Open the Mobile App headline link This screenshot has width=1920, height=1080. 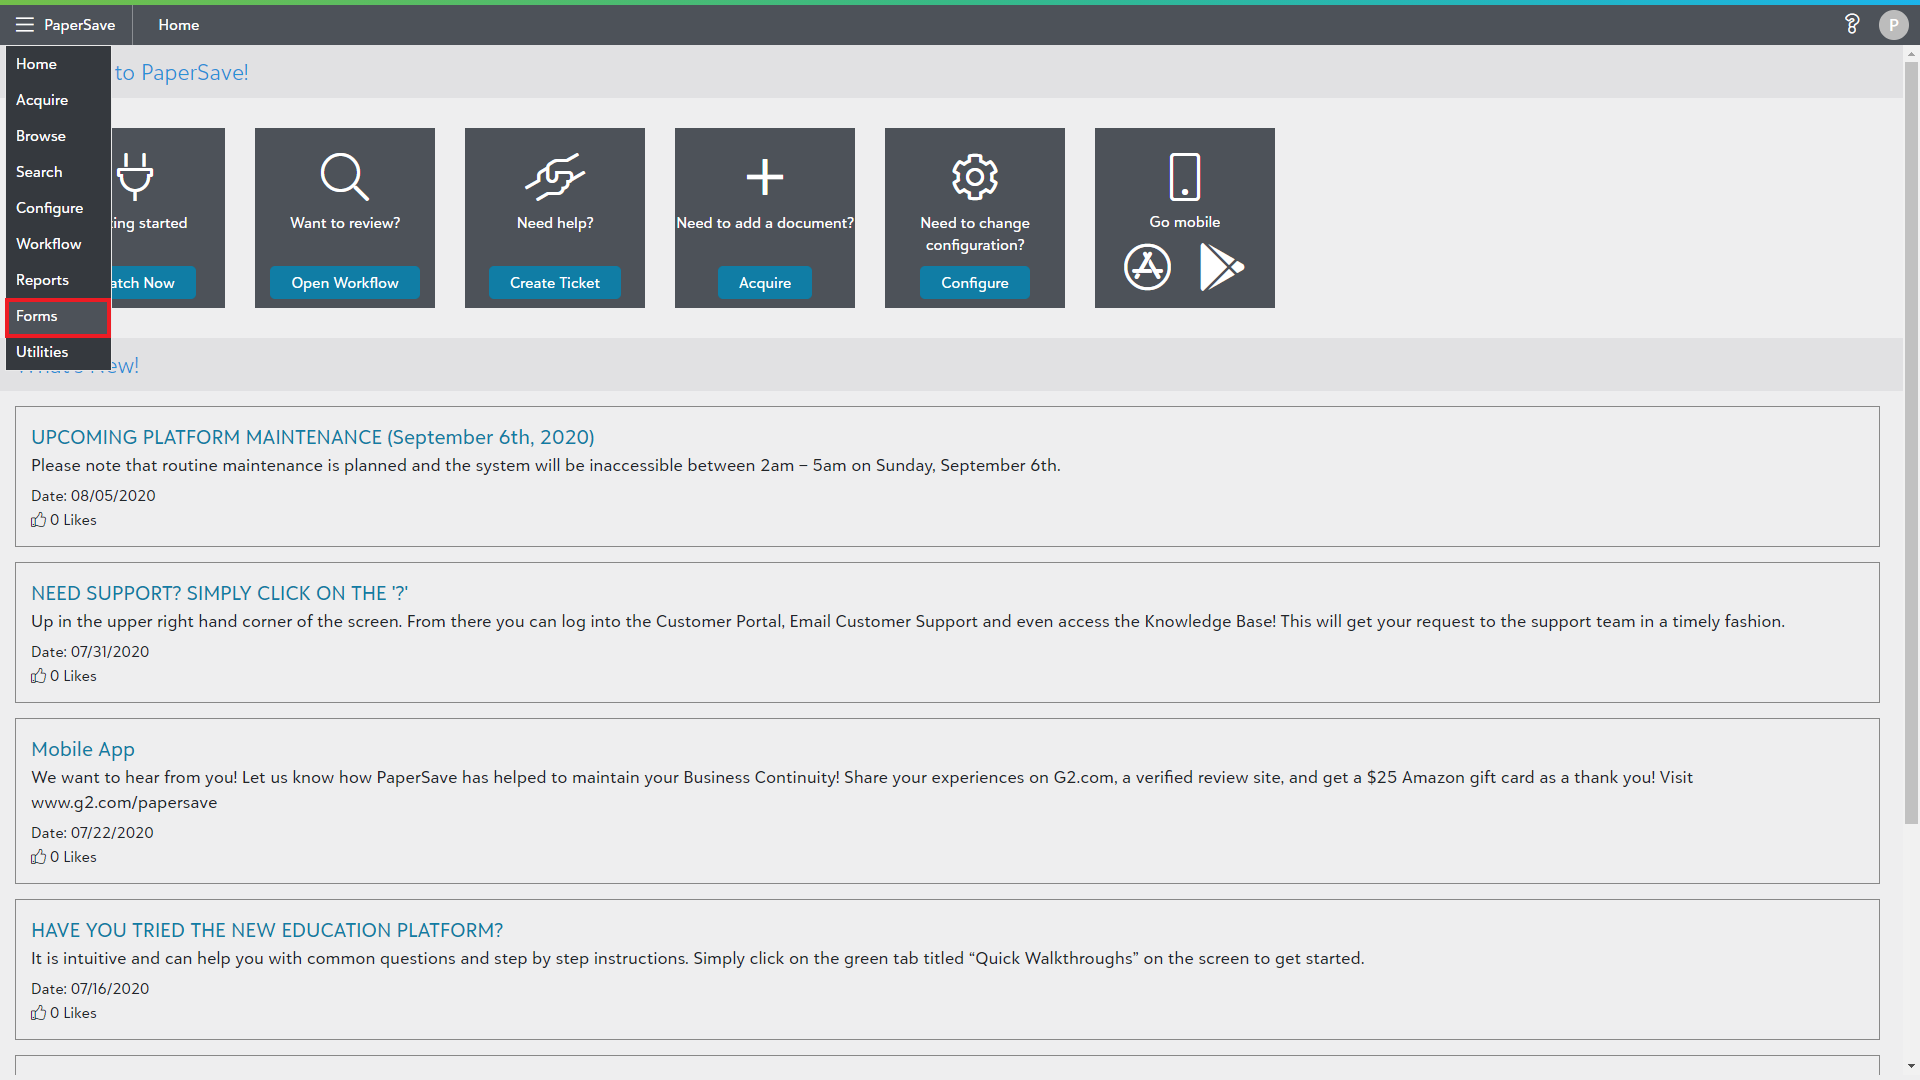[83, 749]
